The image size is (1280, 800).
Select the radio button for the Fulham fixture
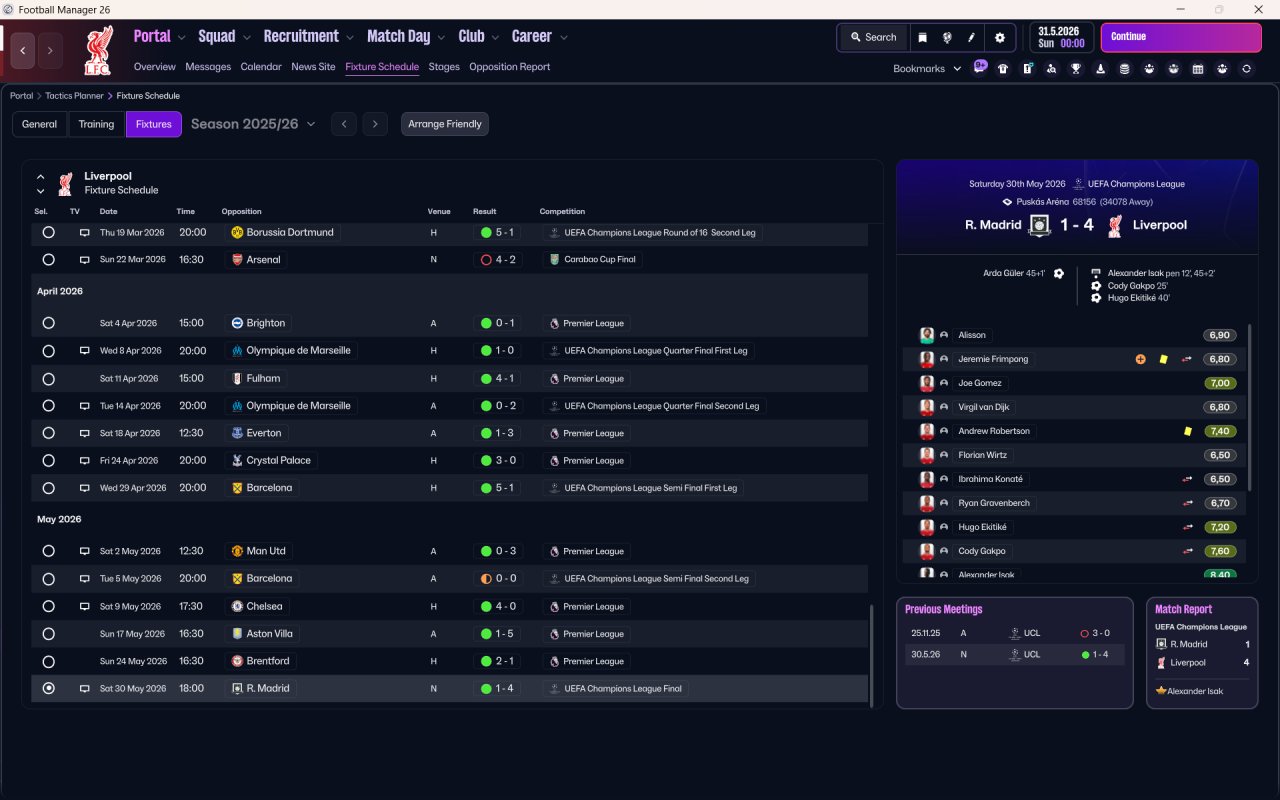[48, 379]
